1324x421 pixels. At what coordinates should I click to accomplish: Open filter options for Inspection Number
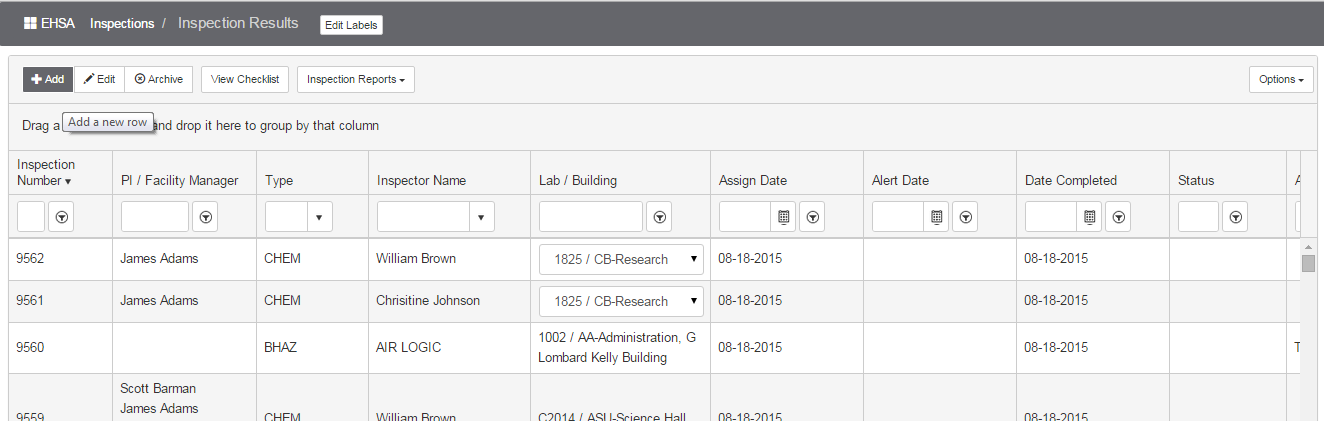point(61,216)
